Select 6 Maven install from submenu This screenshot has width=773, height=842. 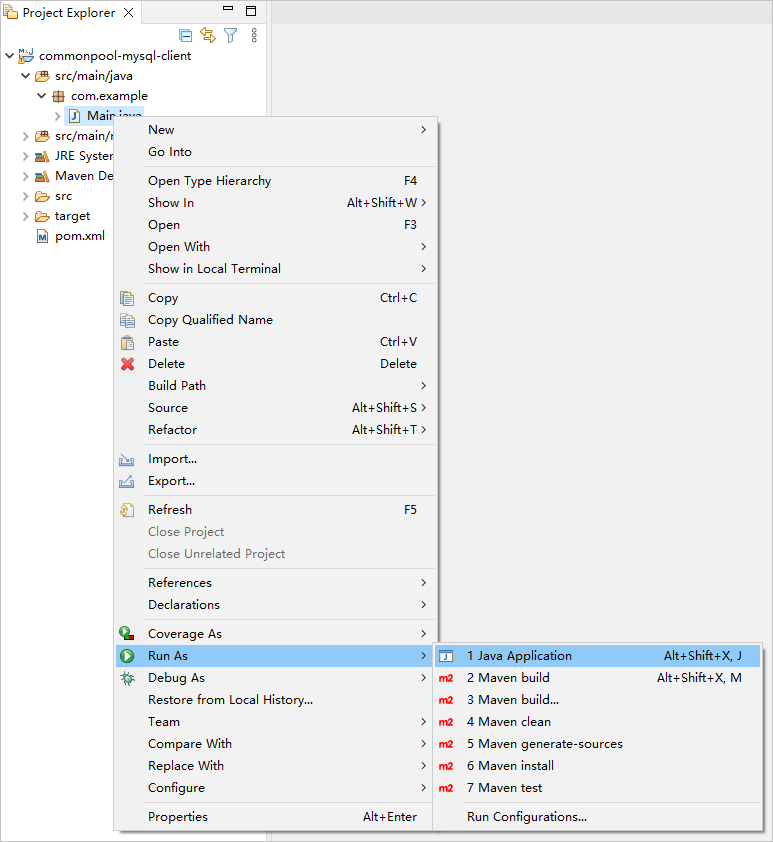click(510, 766)
